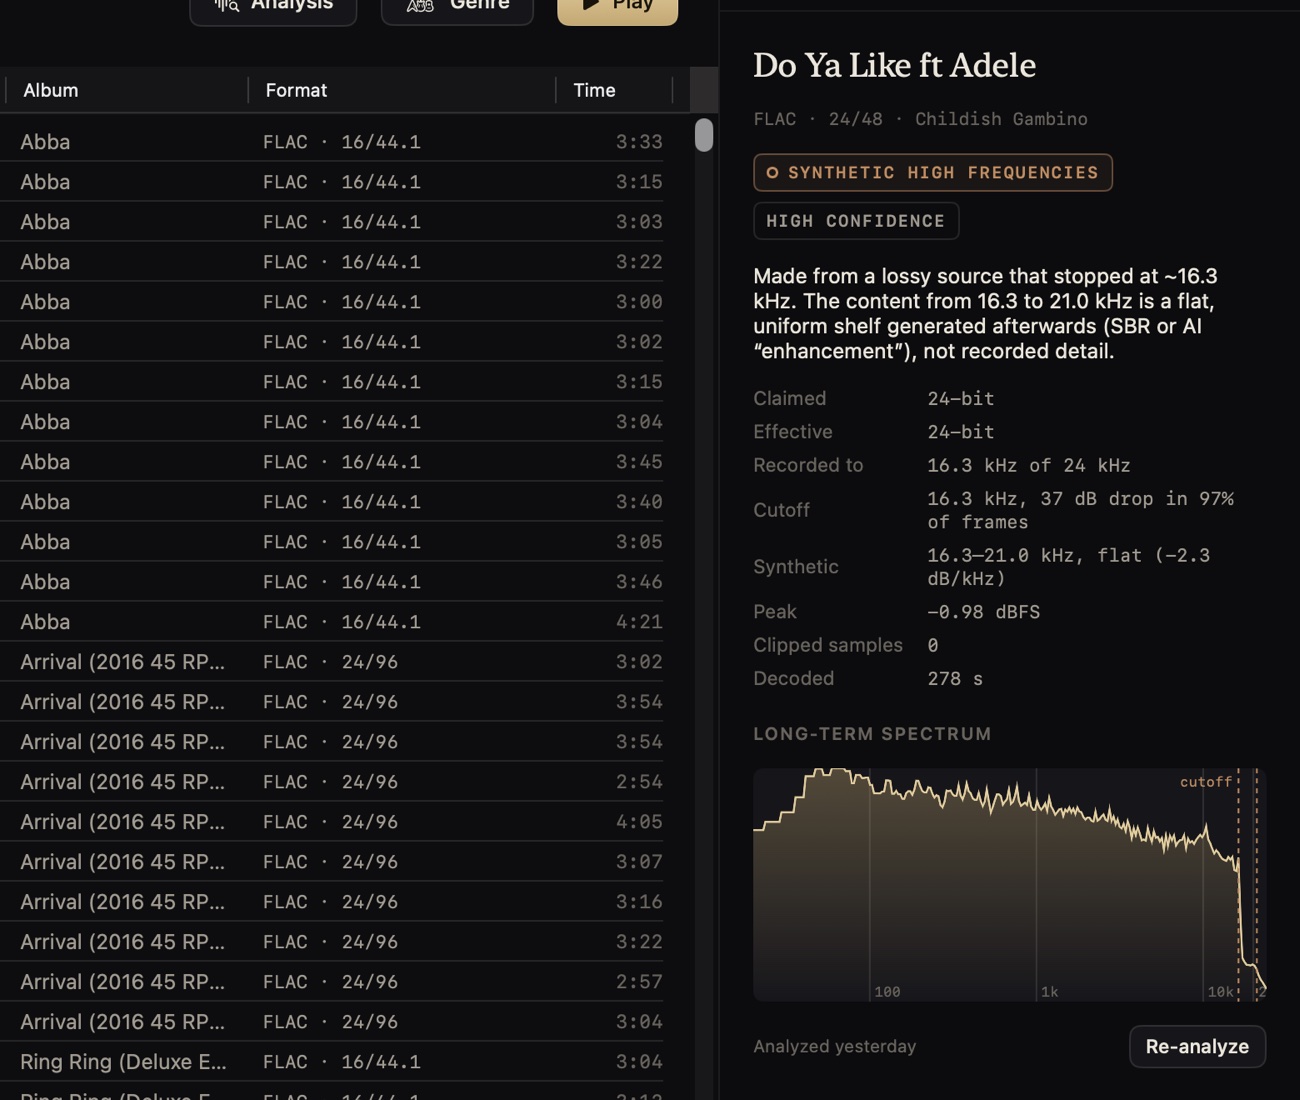Screen dimensions: 1300x1100
Task: Click the "100" frequency axis label
Action: pyautogui.click(x=887, y=992)
